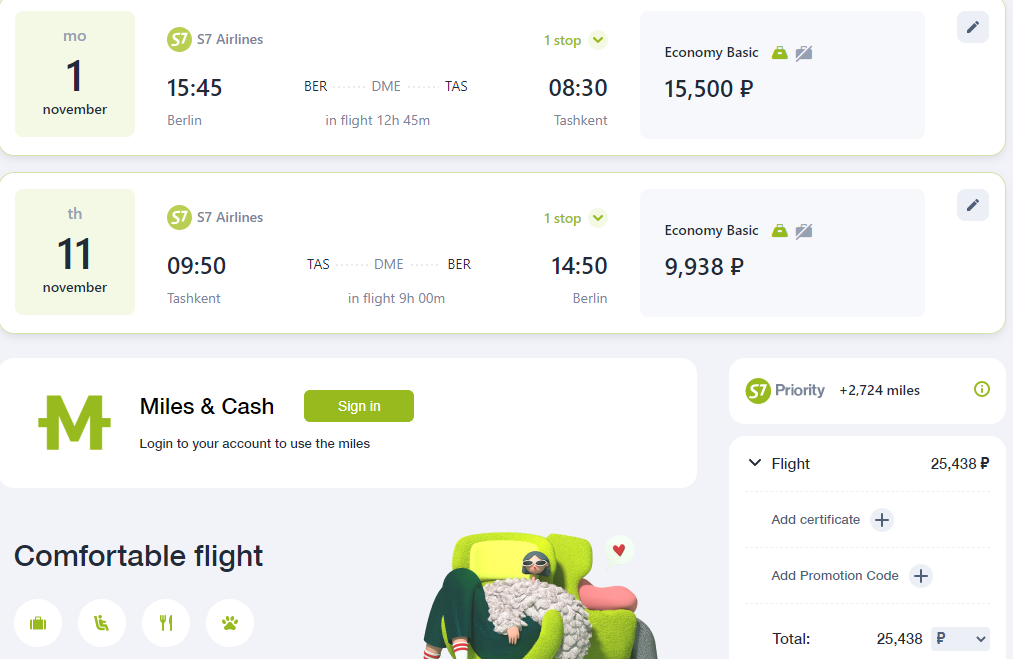Select the November 1 date tile
The width and height of the screenshot is (1013, 659).
click(x=75, y=74)
